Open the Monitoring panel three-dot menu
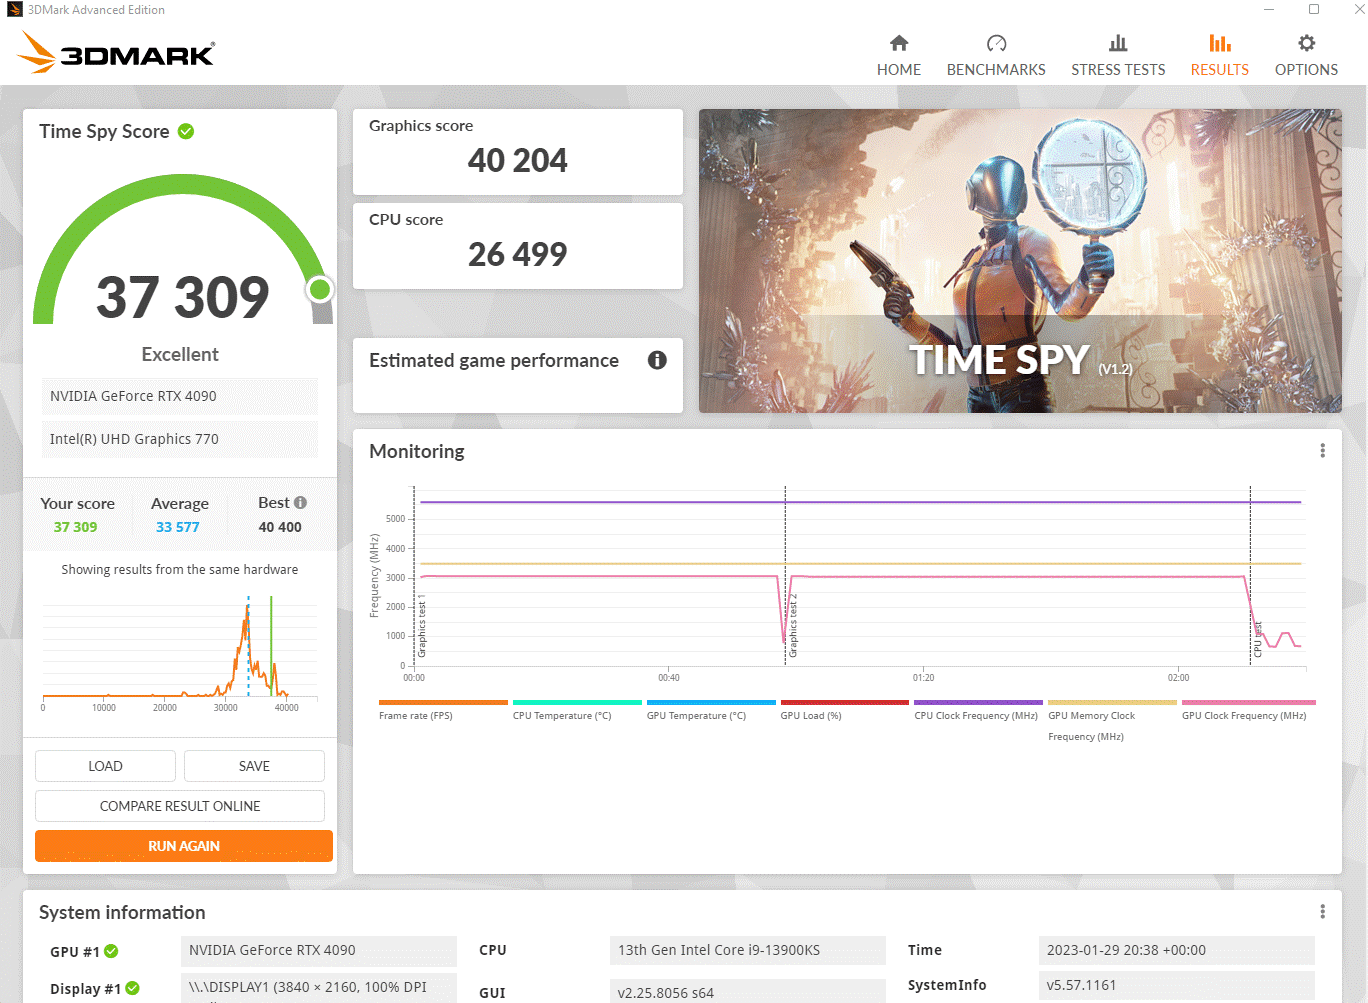The height and width of the screenshot is (1003, 1368). (1322, 451)
